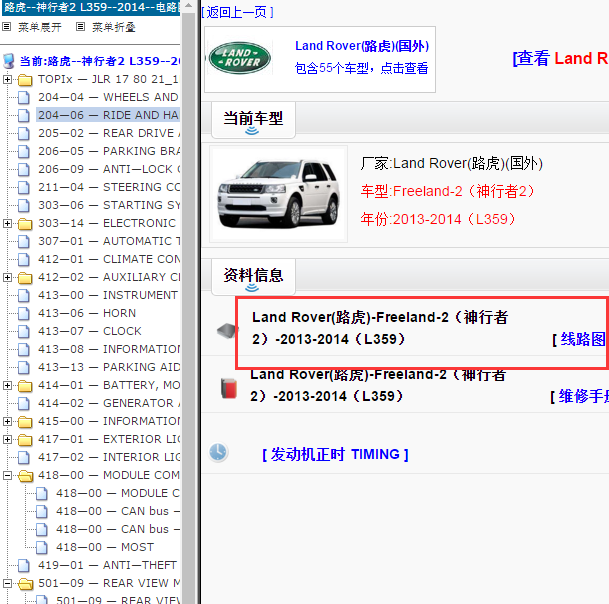This screenshot has height=604, width=609.
Task: Click page icon for 412-01 CLIMATE
Action: click(24, 259)
